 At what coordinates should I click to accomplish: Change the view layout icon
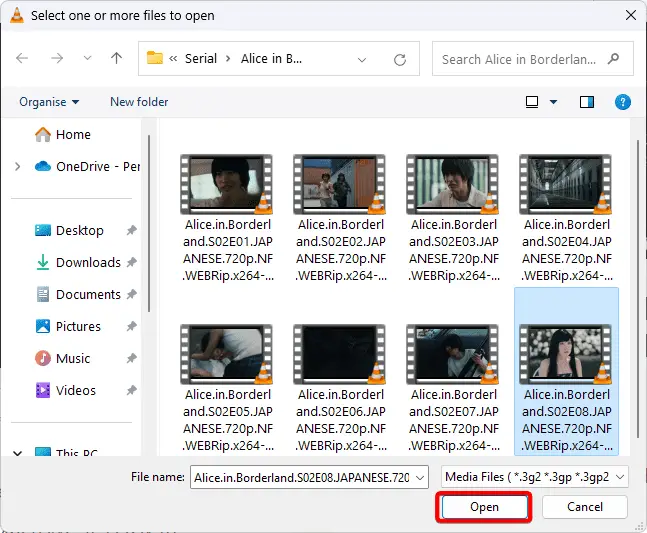[x=532, y=101]
